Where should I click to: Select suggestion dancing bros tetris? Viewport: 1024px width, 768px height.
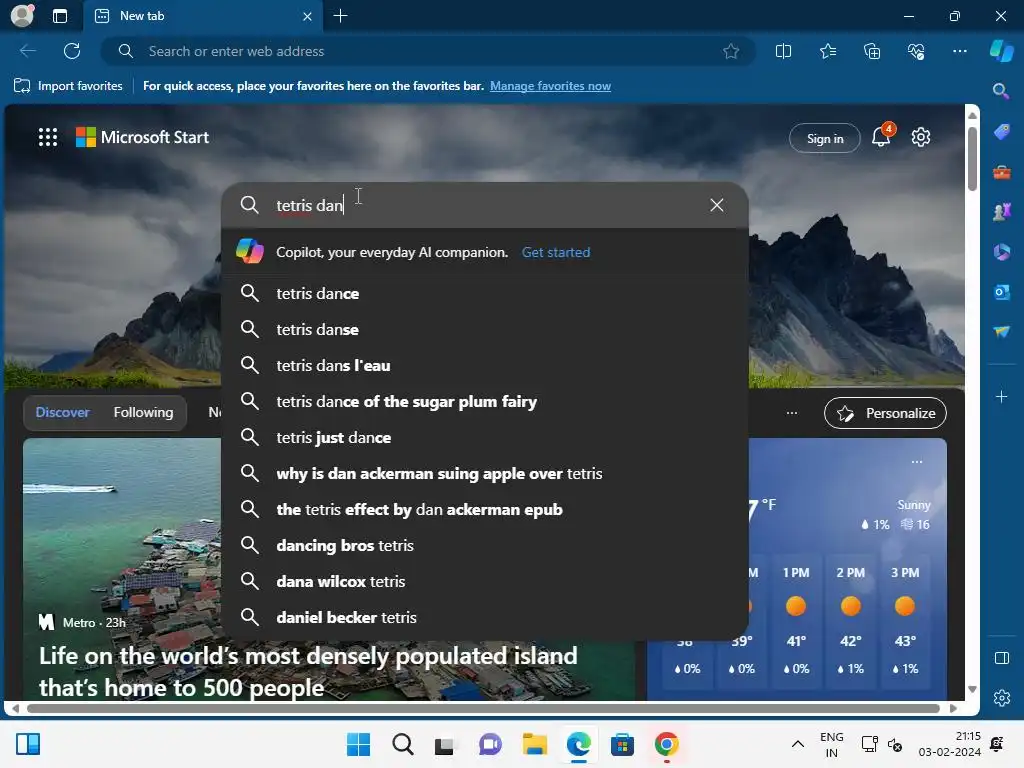pyautogui.click(x=485, y=545)
